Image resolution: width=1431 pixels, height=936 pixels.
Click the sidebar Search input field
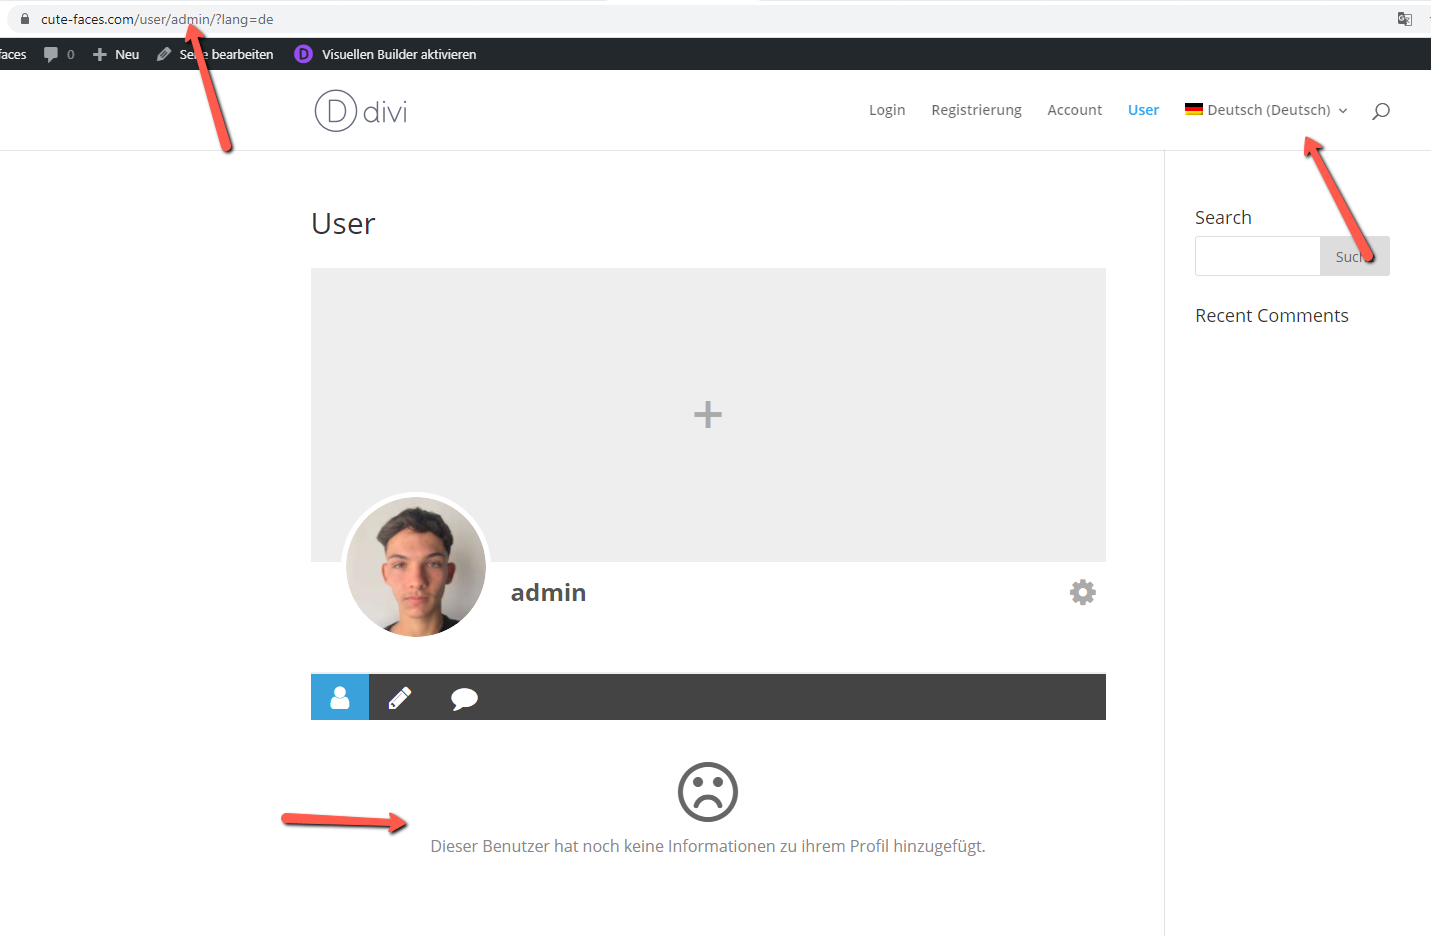click(x=1257, y=256)
